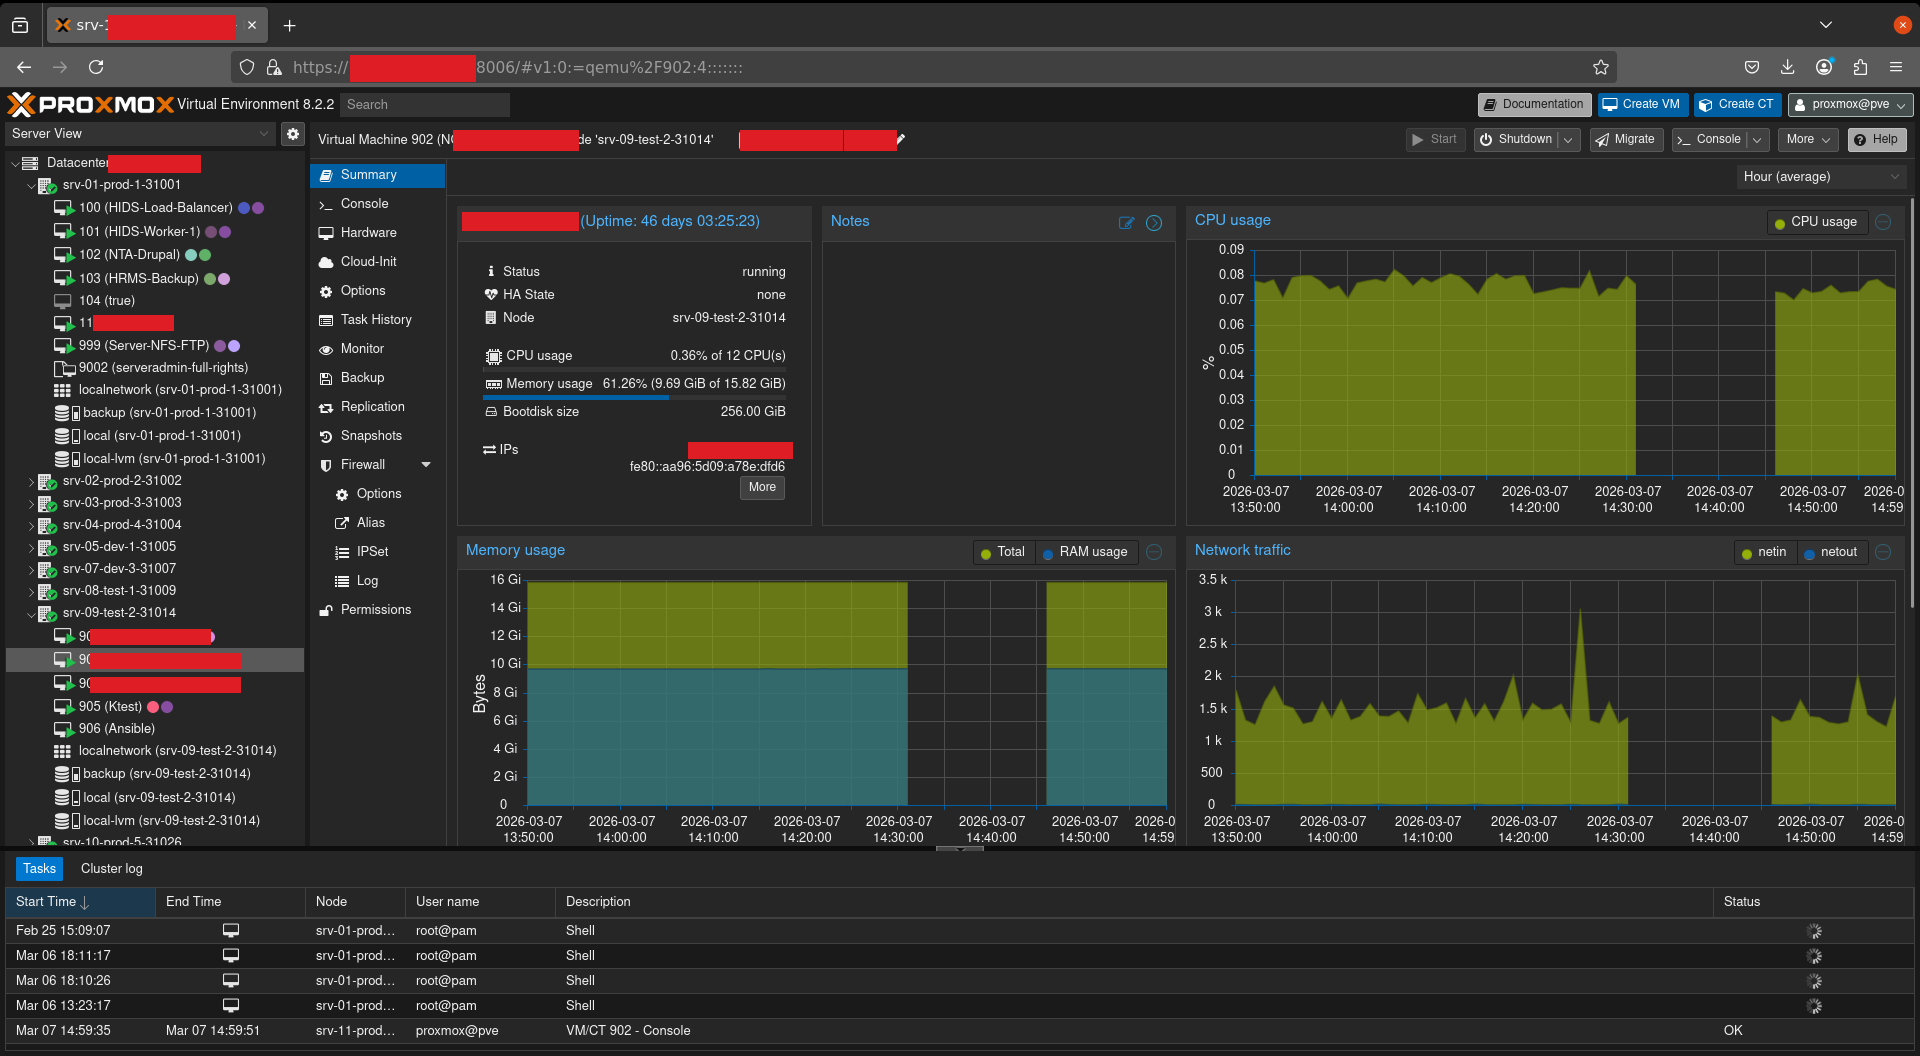Image resolution: width=1920 pixels, height=1056 pixels.
Task: Collapse the Network traffic chart panel
Action: [1883, 552]
